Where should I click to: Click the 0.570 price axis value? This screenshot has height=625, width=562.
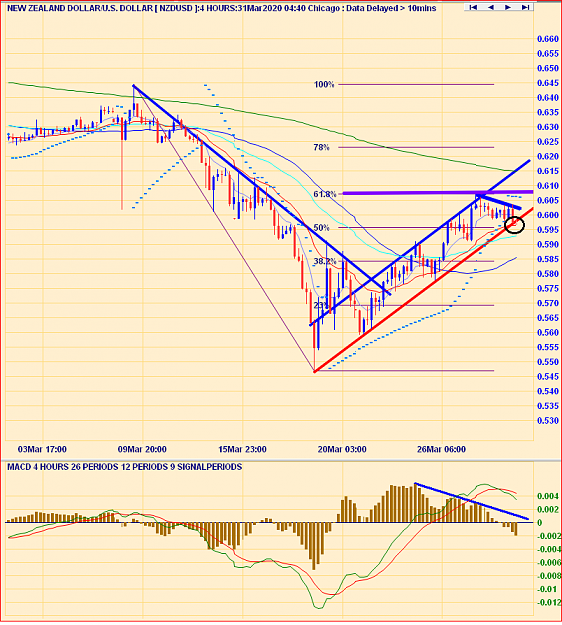[x=548, y=303]
